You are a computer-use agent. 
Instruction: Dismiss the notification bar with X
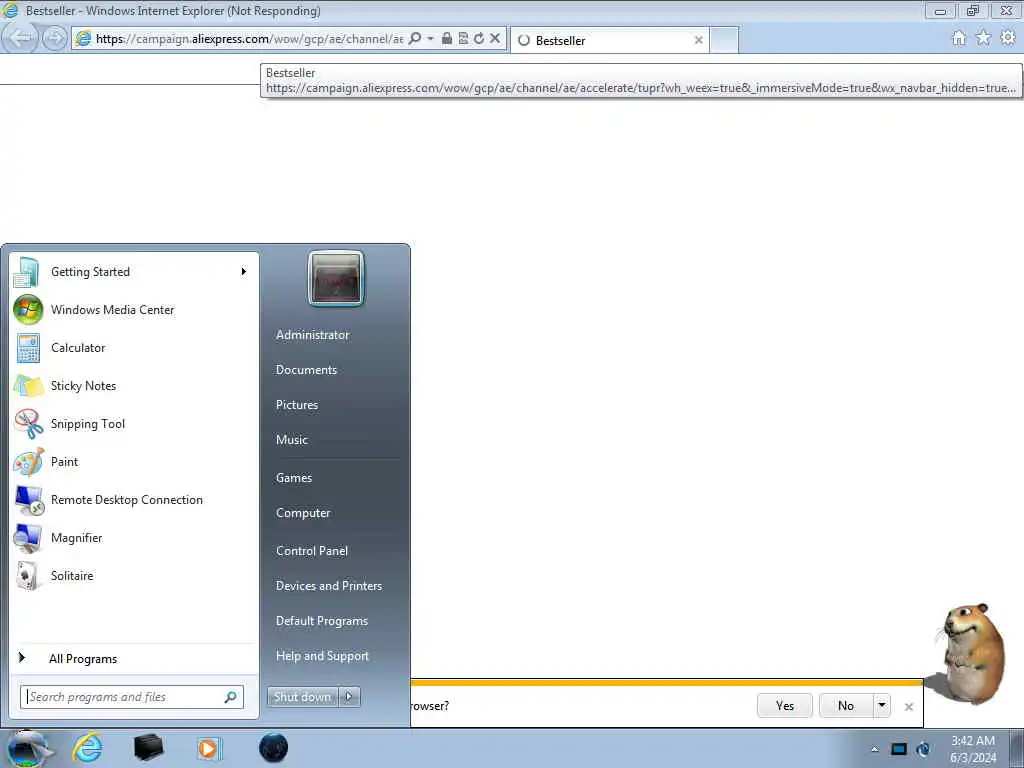tap(908, 707)
